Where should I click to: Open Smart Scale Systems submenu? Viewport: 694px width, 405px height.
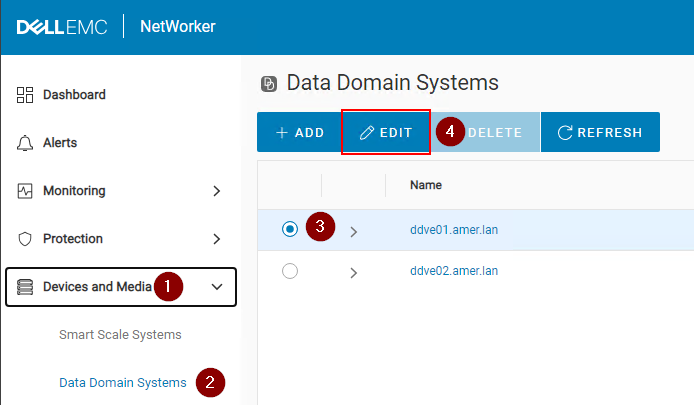120,335
